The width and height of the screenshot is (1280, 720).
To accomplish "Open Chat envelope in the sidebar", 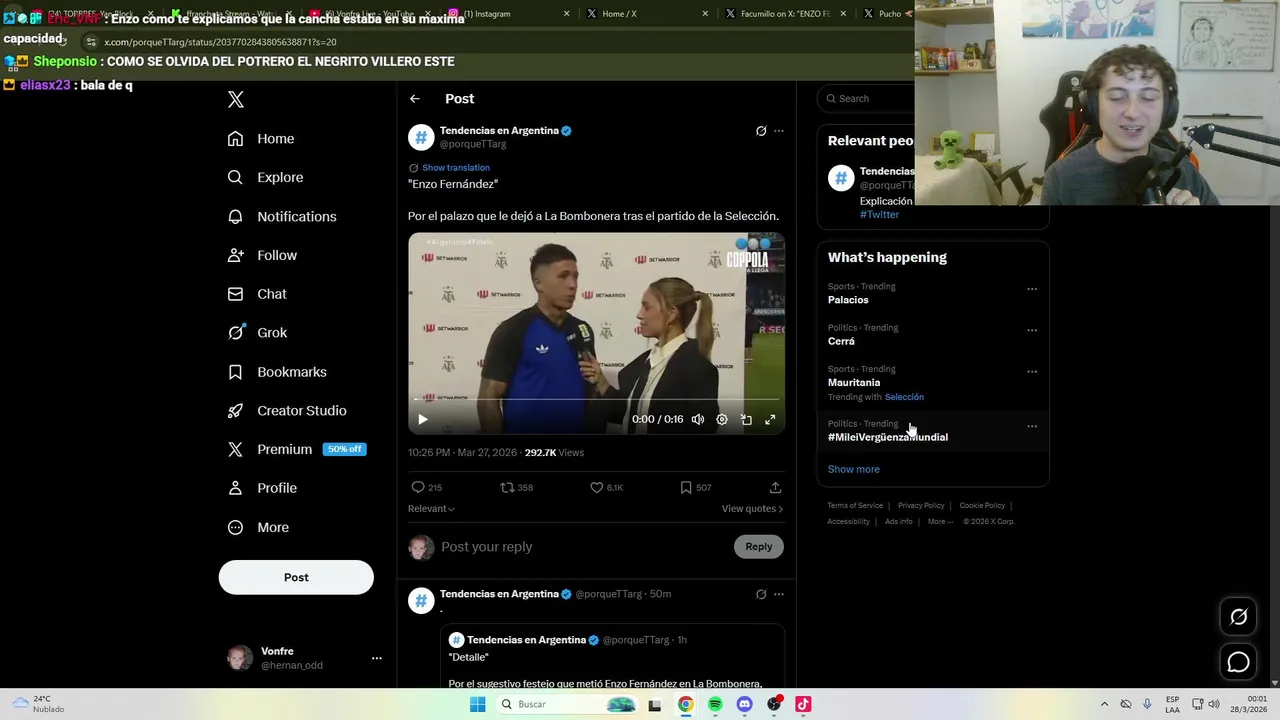I will (x=257, y=294).
